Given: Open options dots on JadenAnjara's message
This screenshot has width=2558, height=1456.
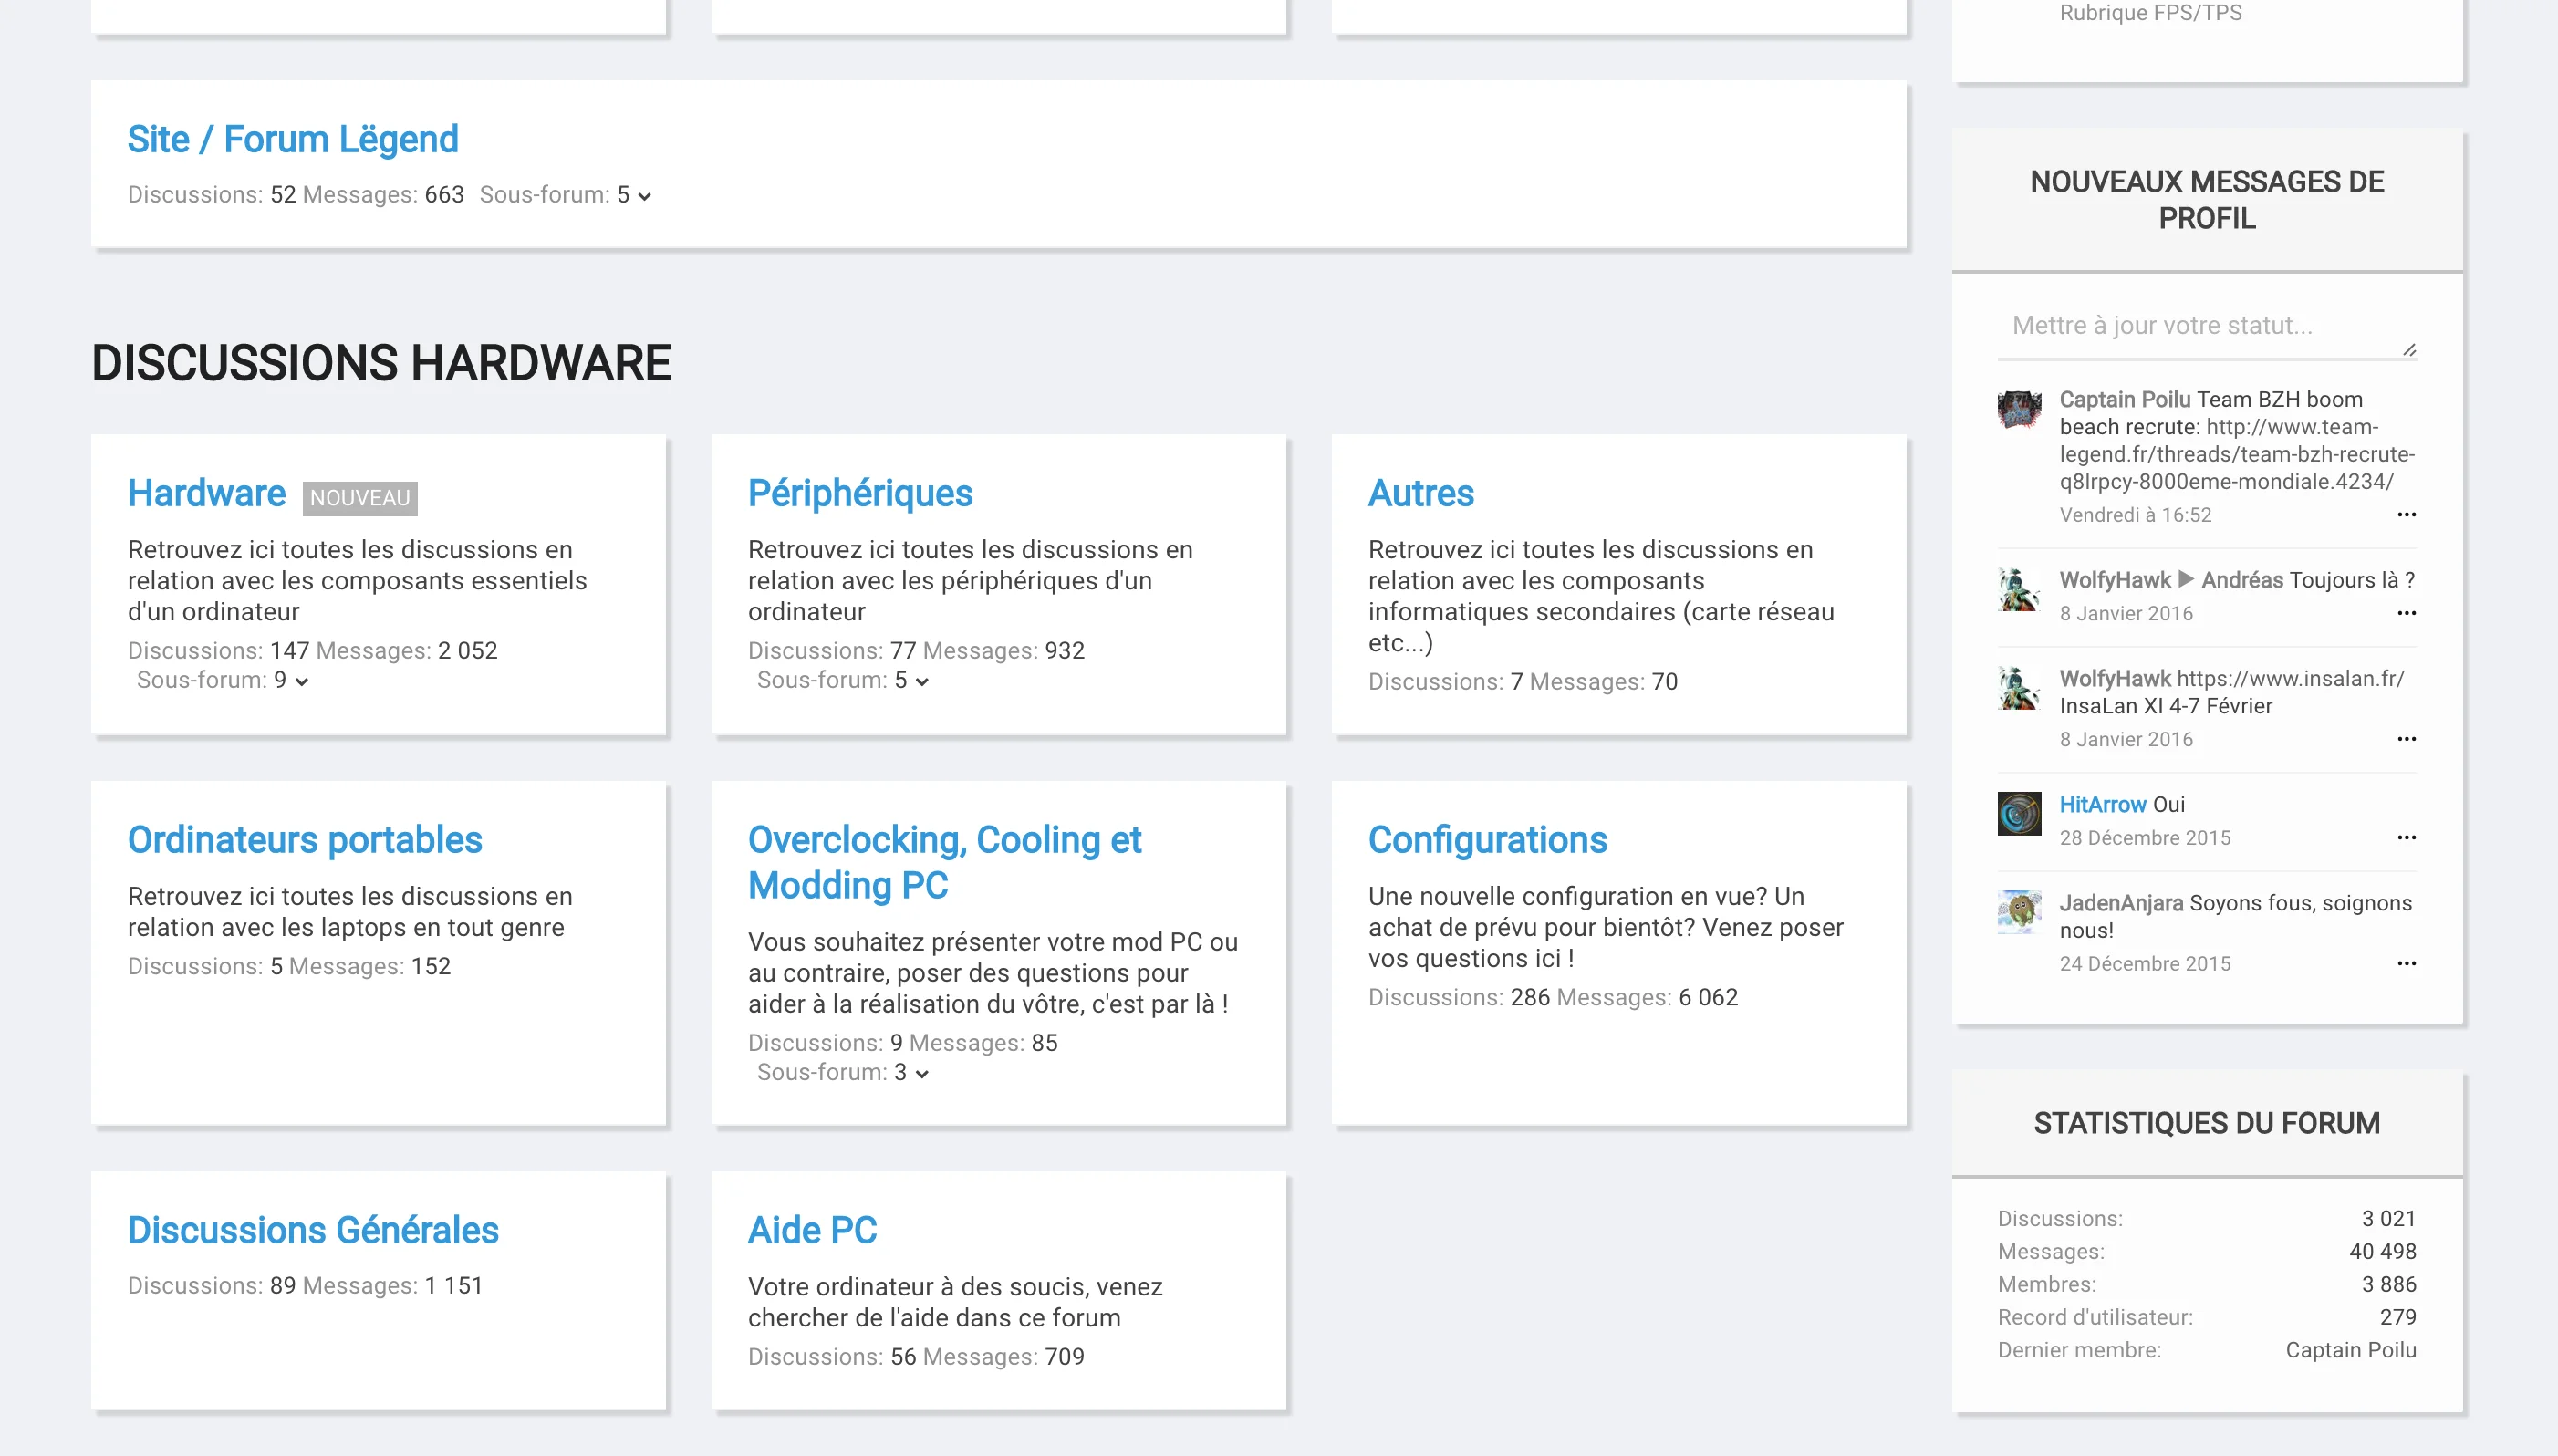Looking at the screenshot, I should (x=2405, y=964).
